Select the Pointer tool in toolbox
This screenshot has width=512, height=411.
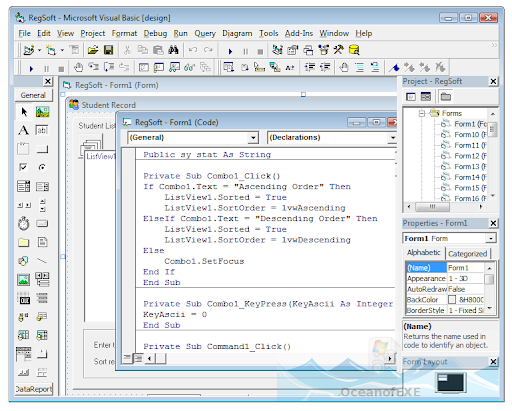tap(24, 112)
